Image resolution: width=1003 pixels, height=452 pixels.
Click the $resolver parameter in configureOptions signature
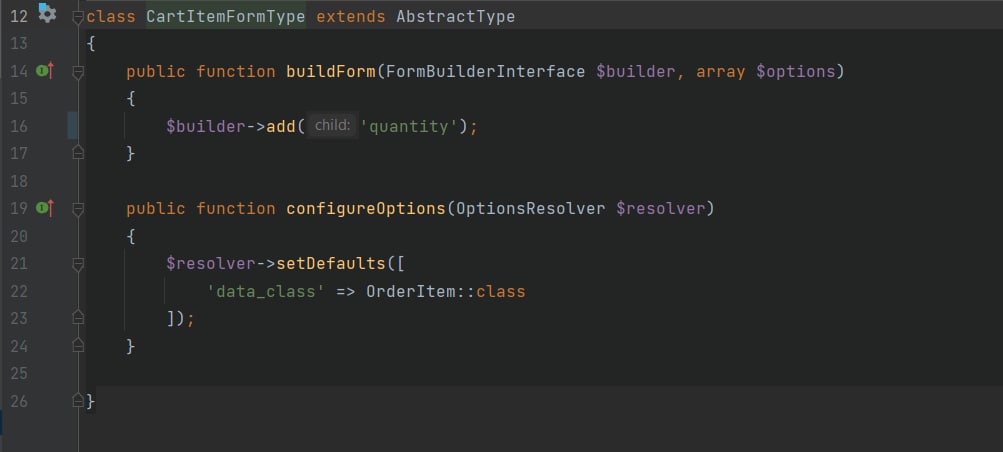point(661,208)
